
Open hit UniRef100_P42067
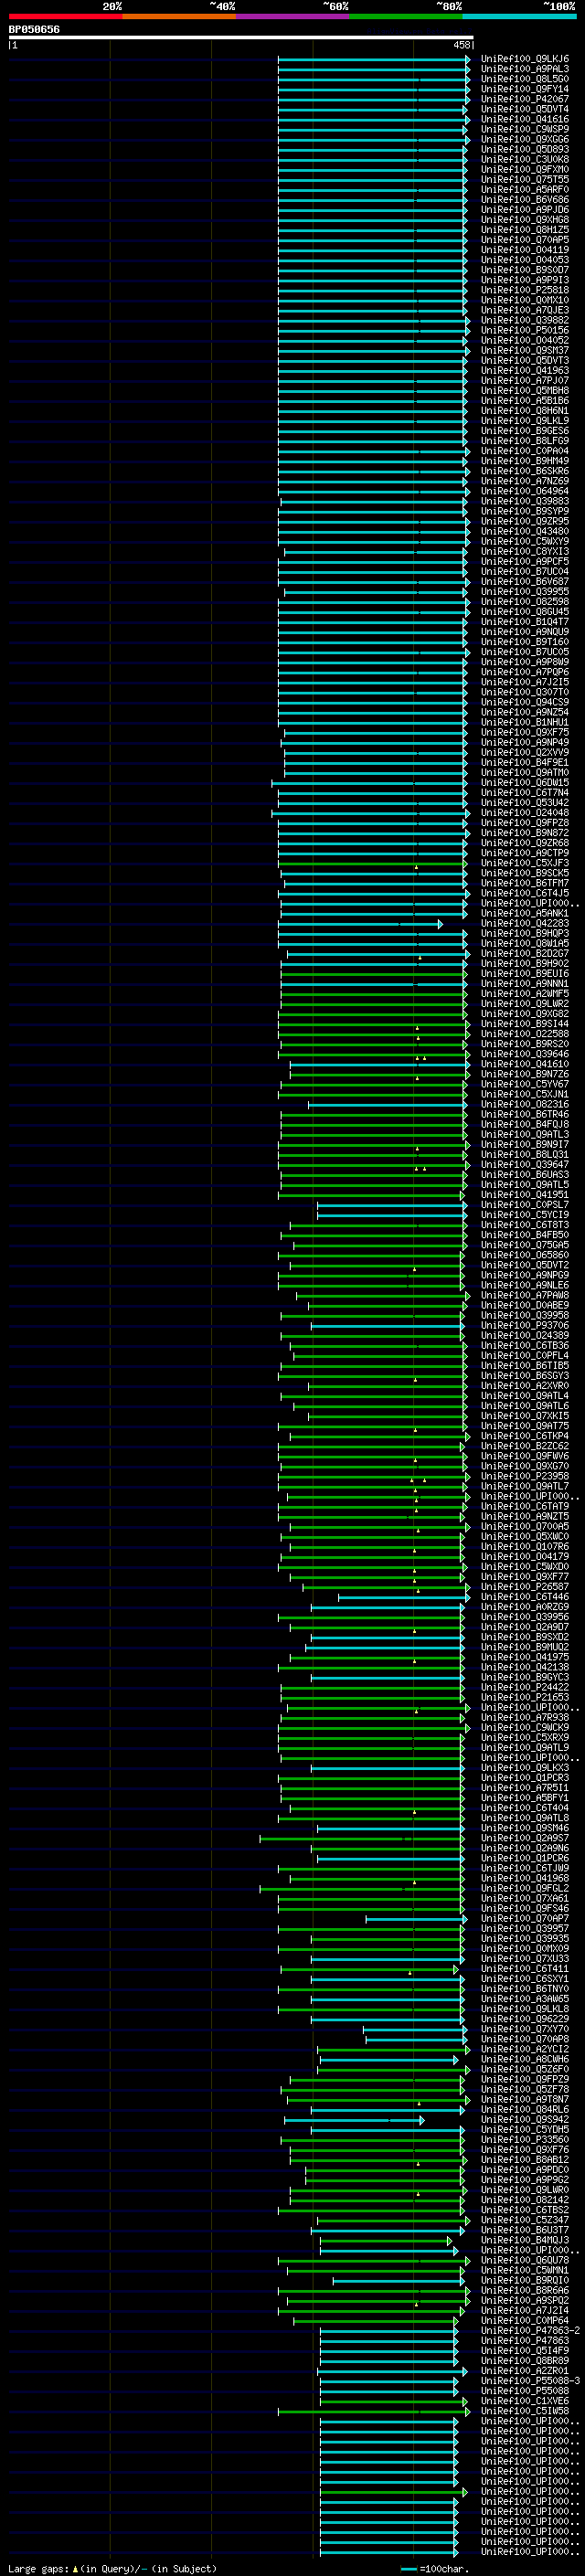(525, 99)
